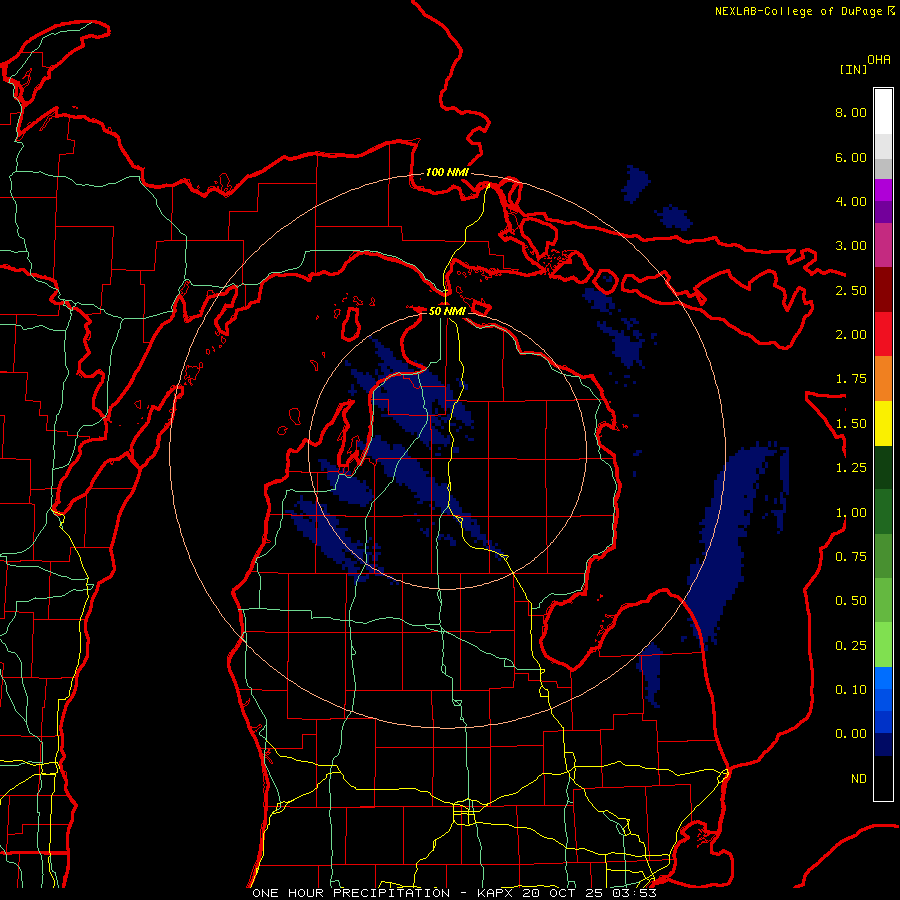Click the 6.00 legend value

pos(851,157)
